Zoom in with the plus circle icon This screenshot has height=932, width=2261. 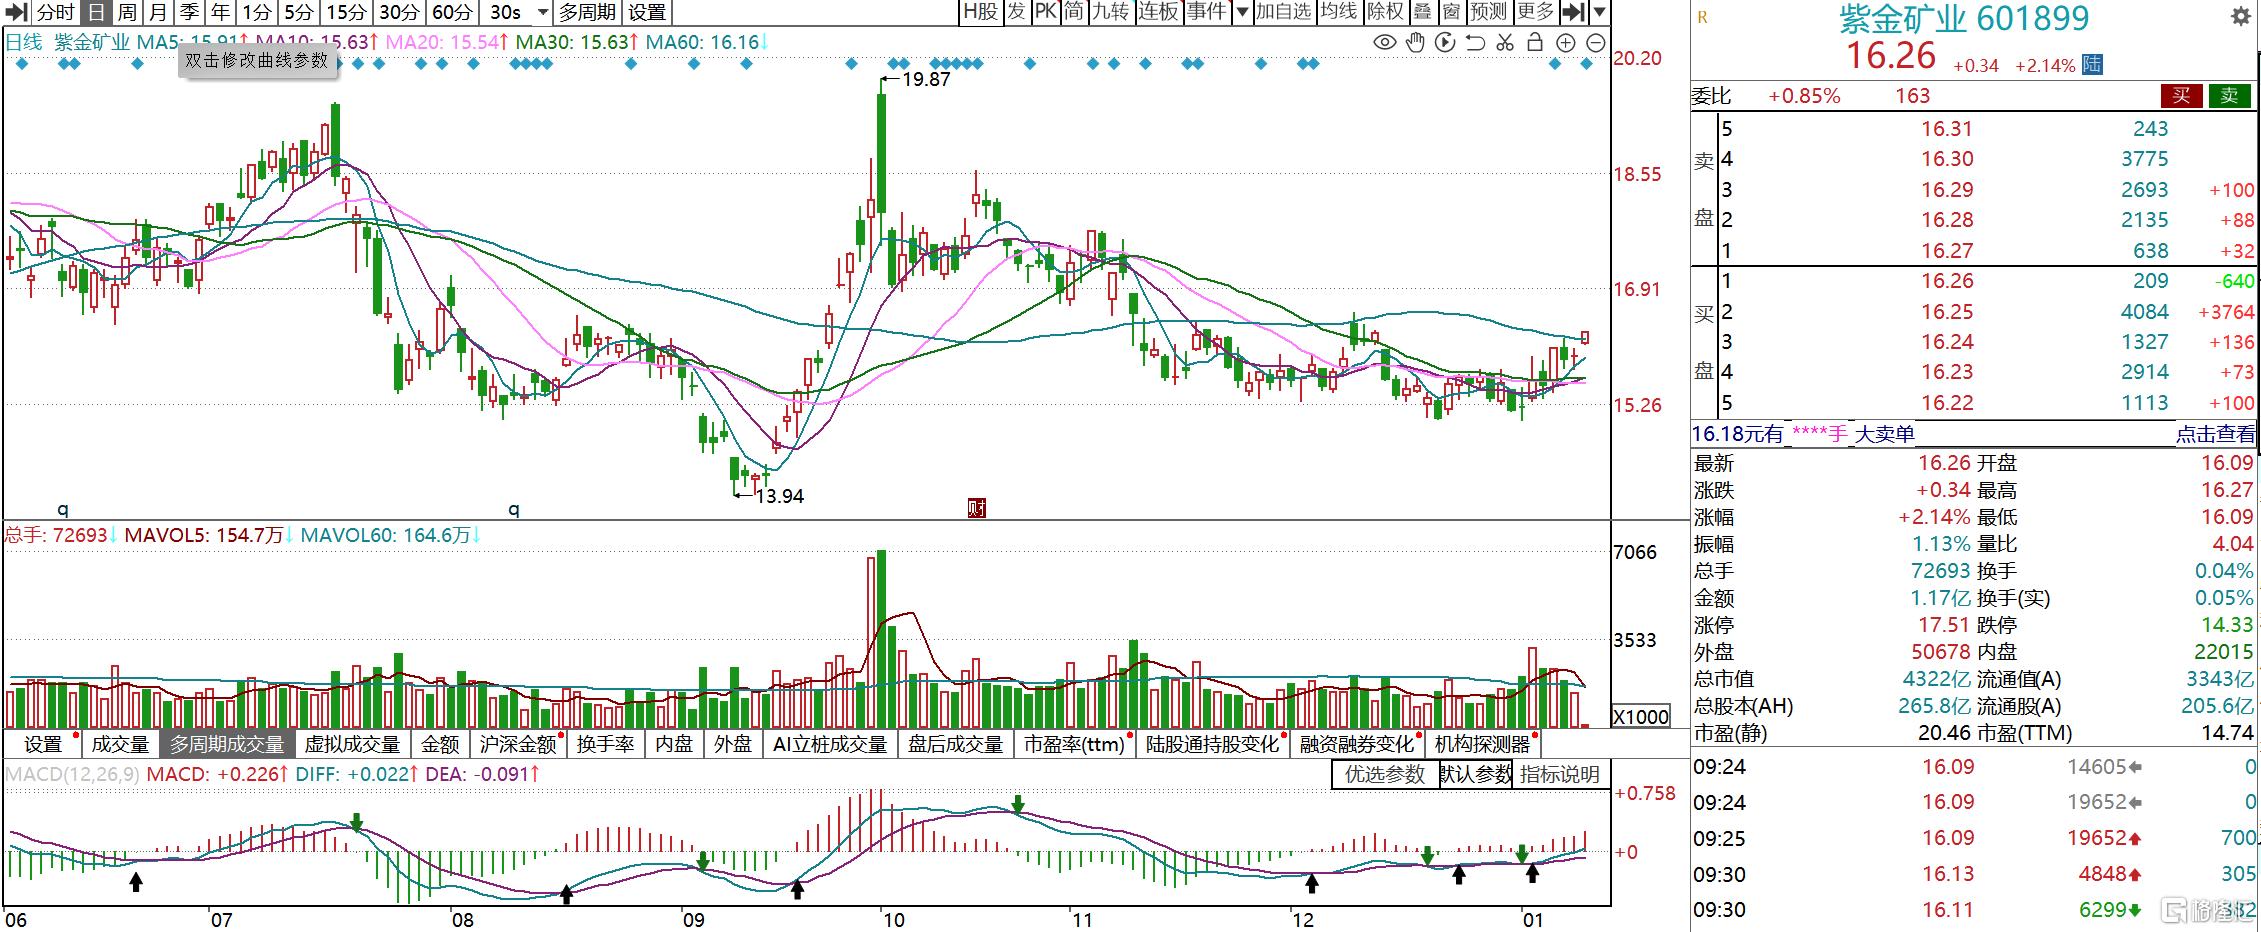coord(1566,42)
